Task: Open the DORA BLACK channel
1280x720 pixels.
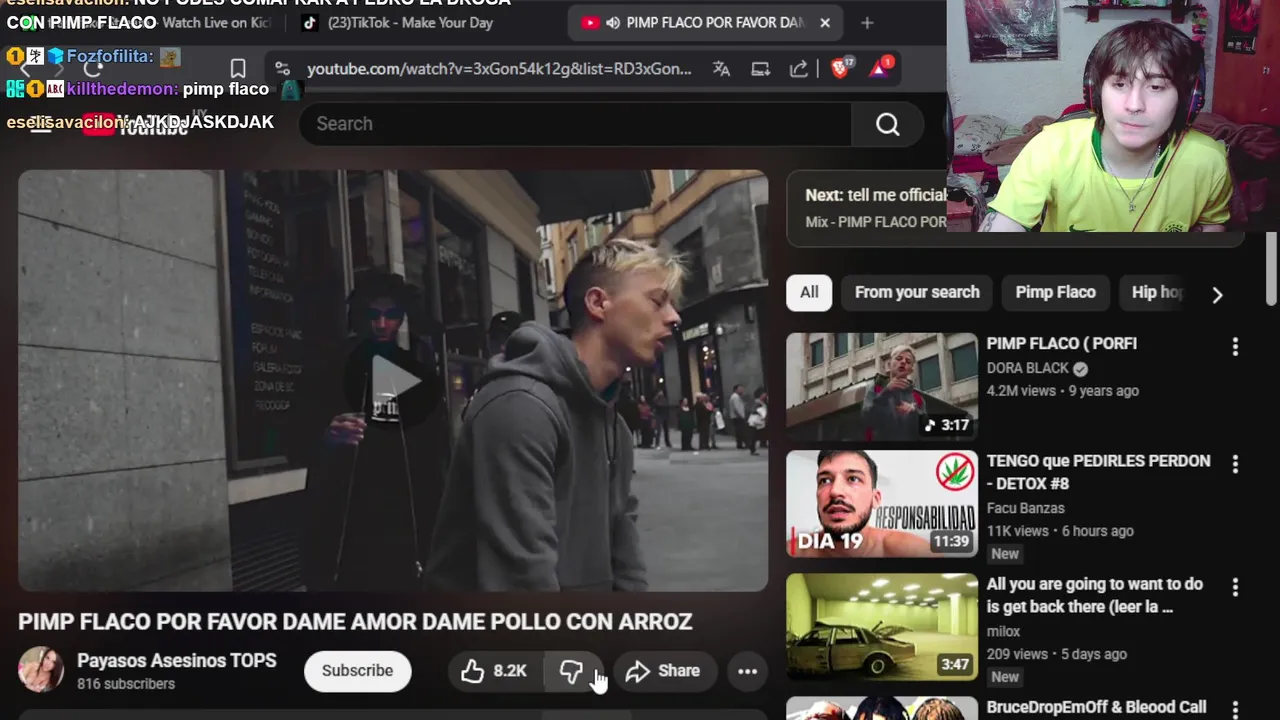Action: (x=1028, y=368)
